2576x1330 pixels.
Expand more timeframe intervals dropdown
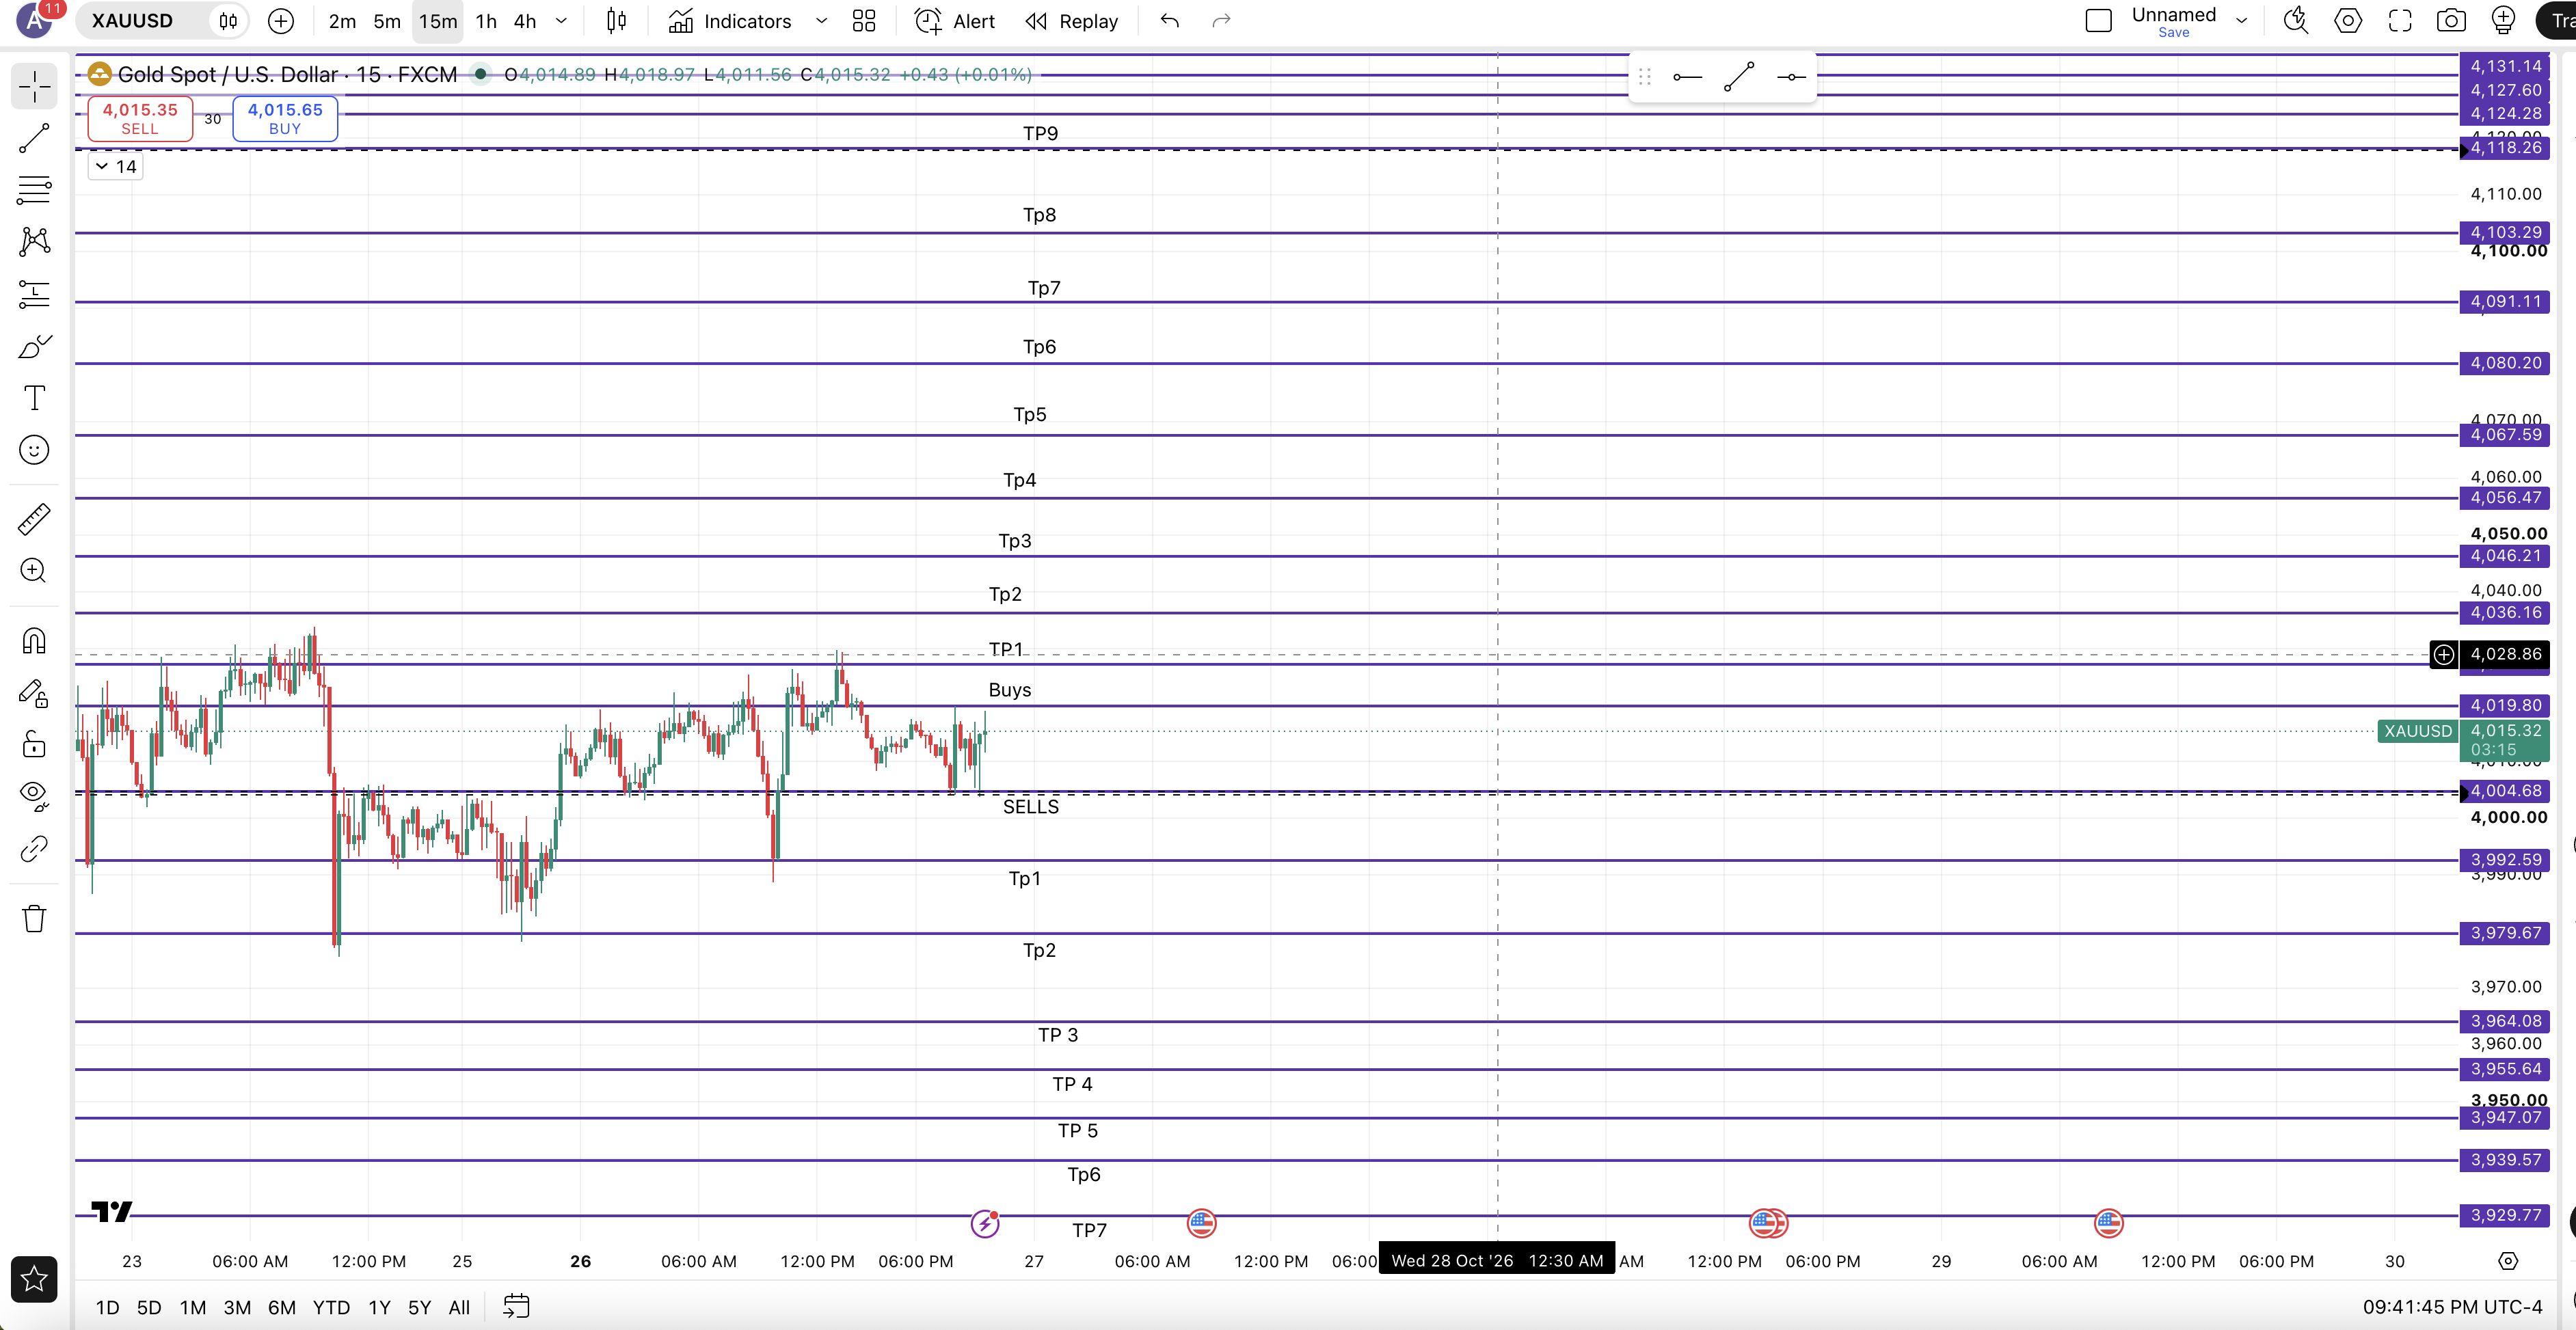[x=561, y=21]
